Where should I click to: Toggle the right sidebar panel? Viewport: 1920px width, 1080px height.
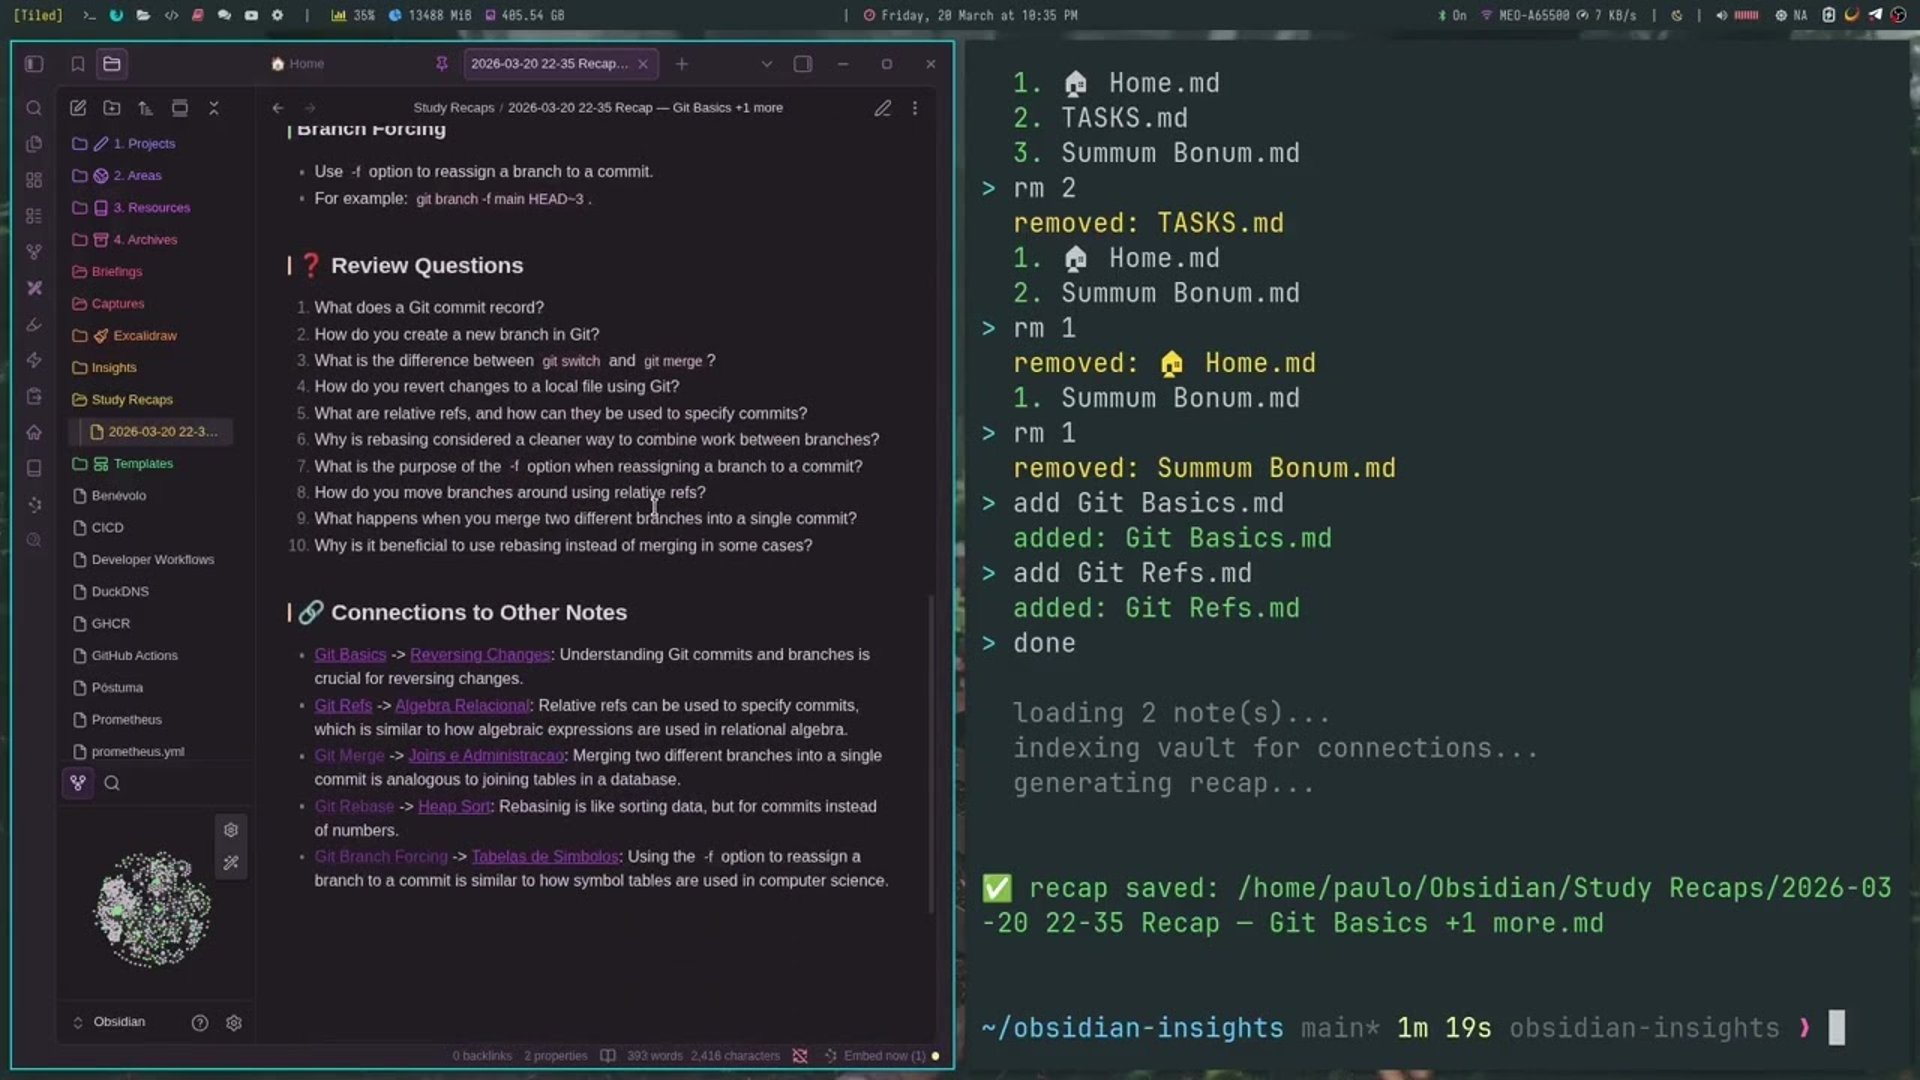[803, 64]
